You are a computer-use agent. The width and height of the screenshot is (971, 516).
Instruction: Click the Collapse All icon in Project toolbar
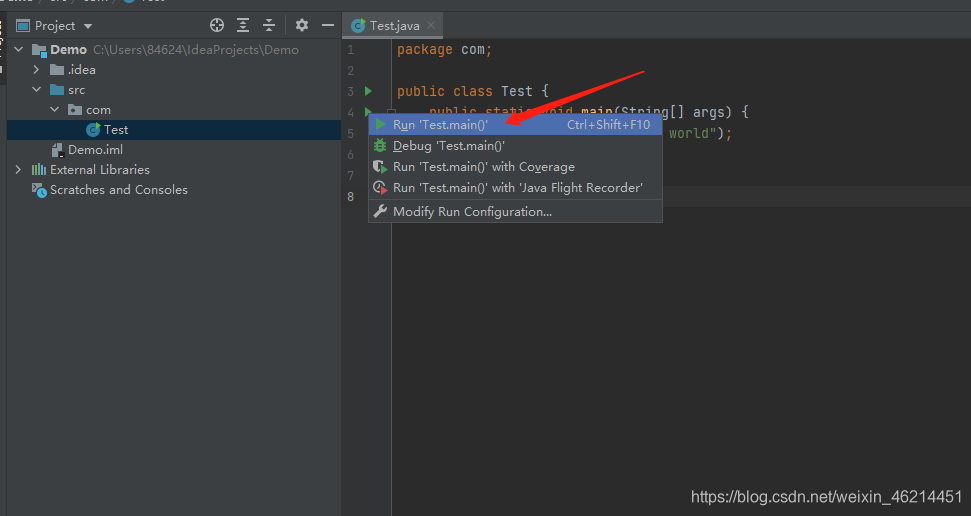coord(269,25)
